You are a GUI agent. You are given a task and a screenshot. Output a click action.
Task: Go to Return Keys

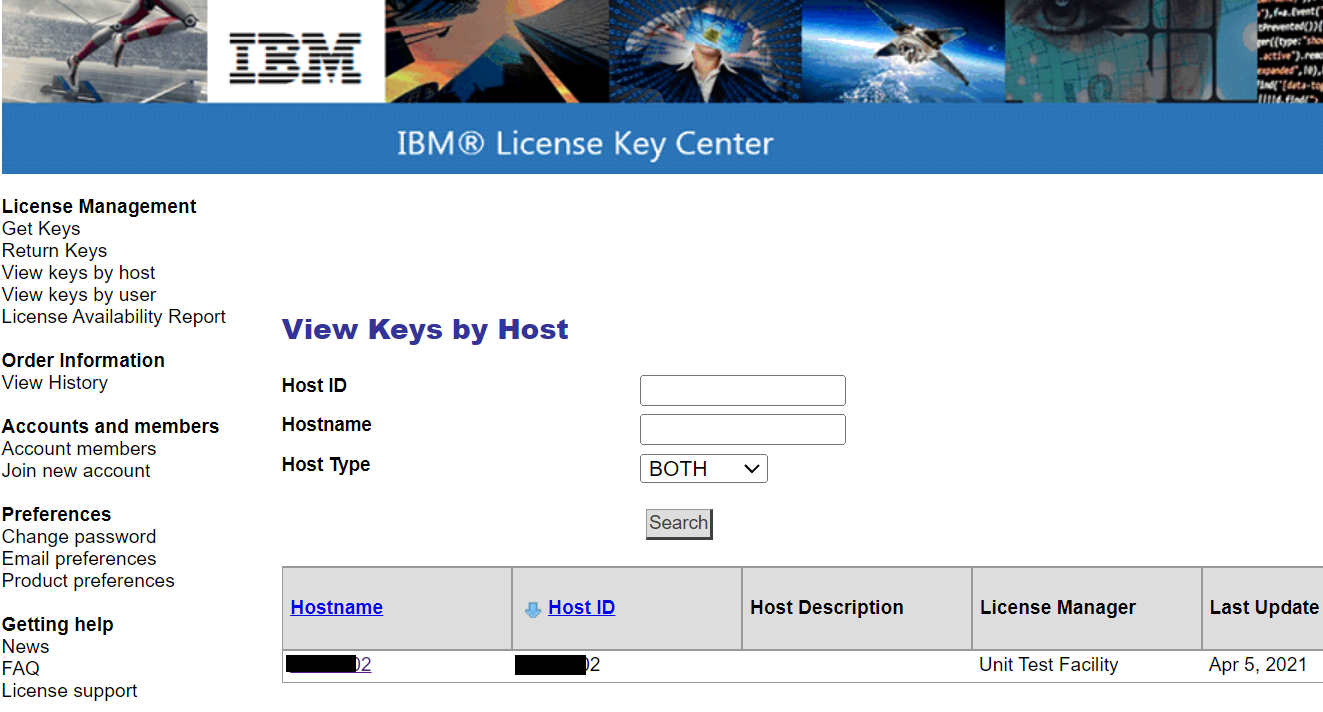pyautogui.click(x=54, y=251)
